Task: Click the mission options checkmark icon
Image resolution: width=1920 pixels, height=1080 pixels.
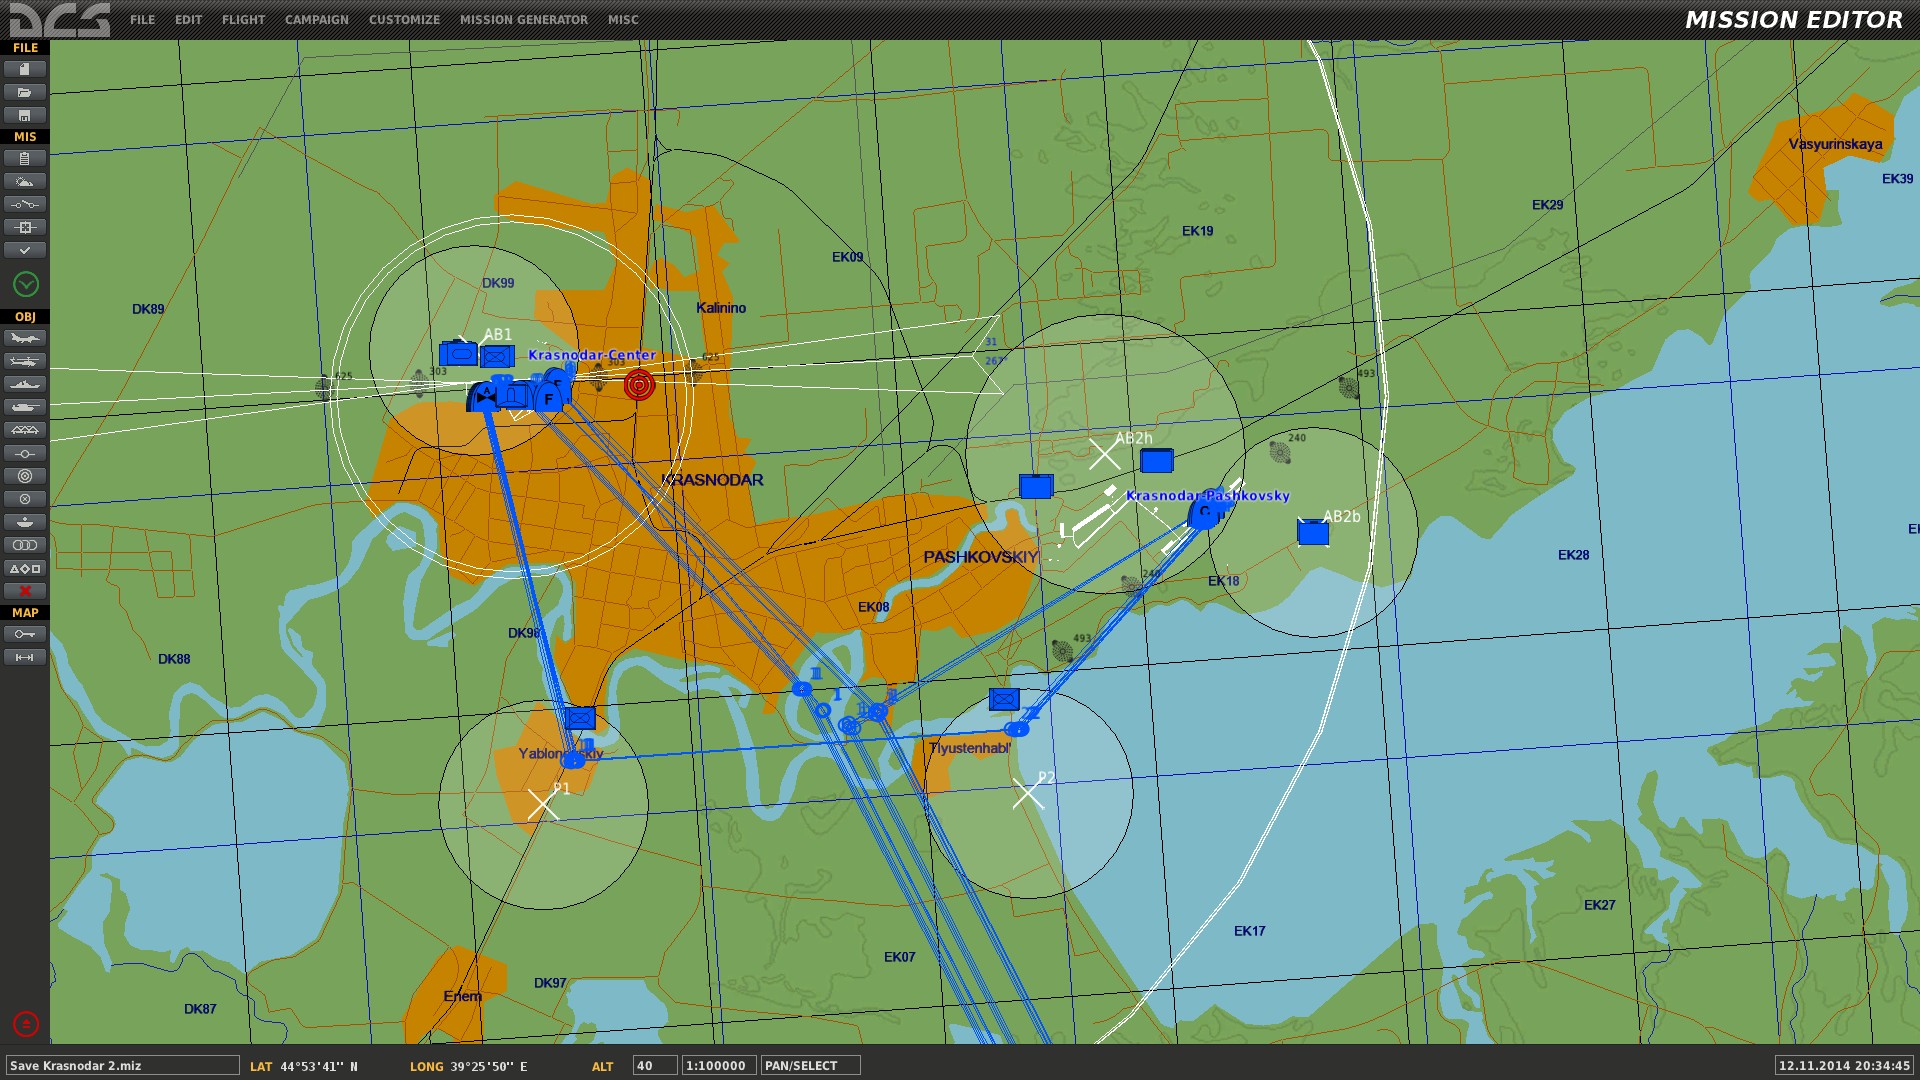Action: click(25, 250)
